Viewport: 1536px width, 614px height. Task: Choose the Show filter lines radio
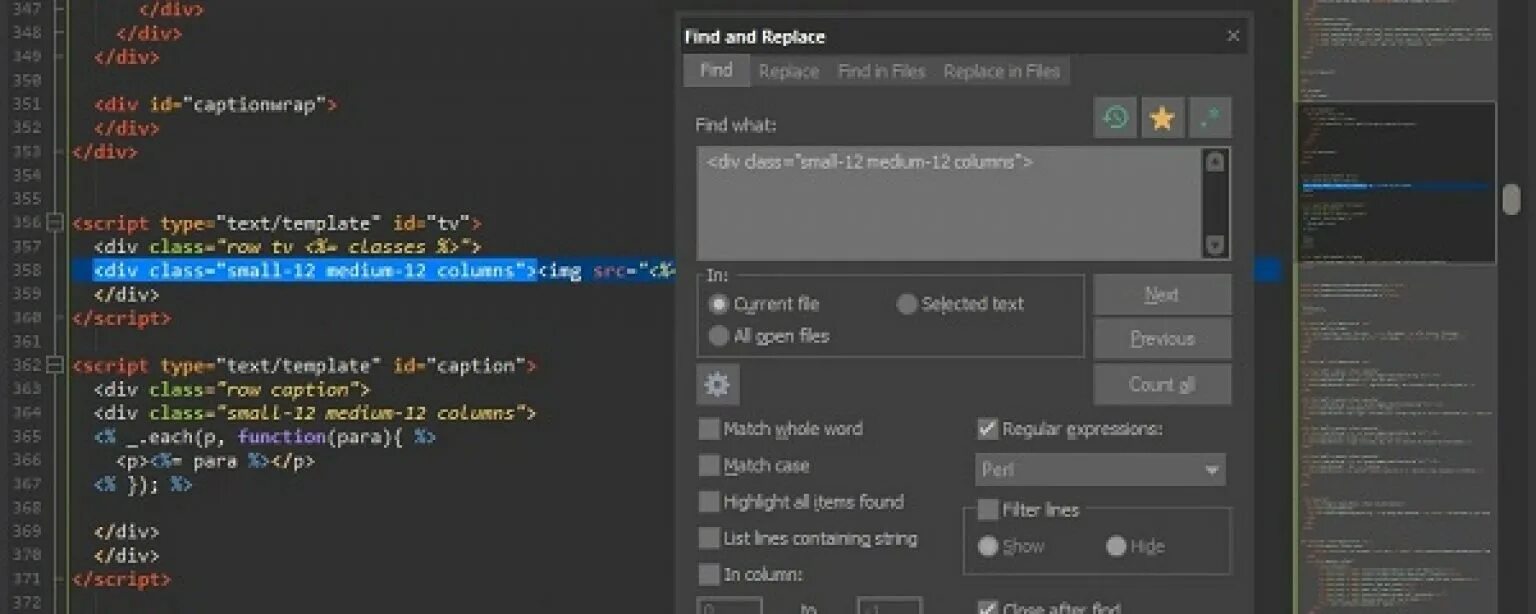coord(988,546)
